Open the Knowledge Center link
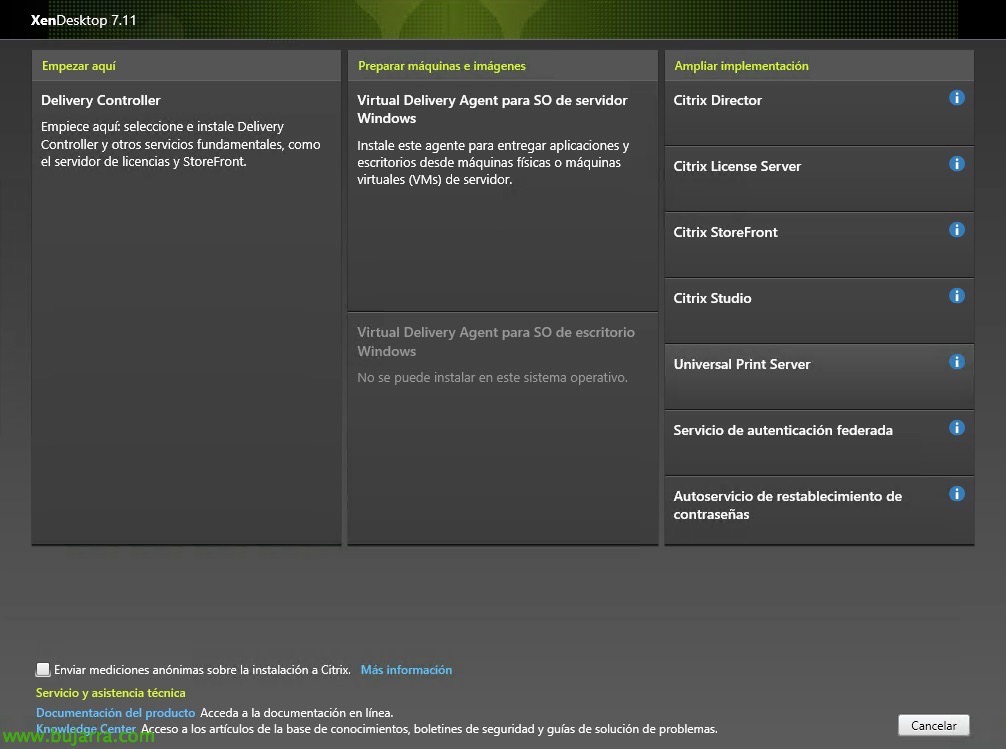 point(86,728)
